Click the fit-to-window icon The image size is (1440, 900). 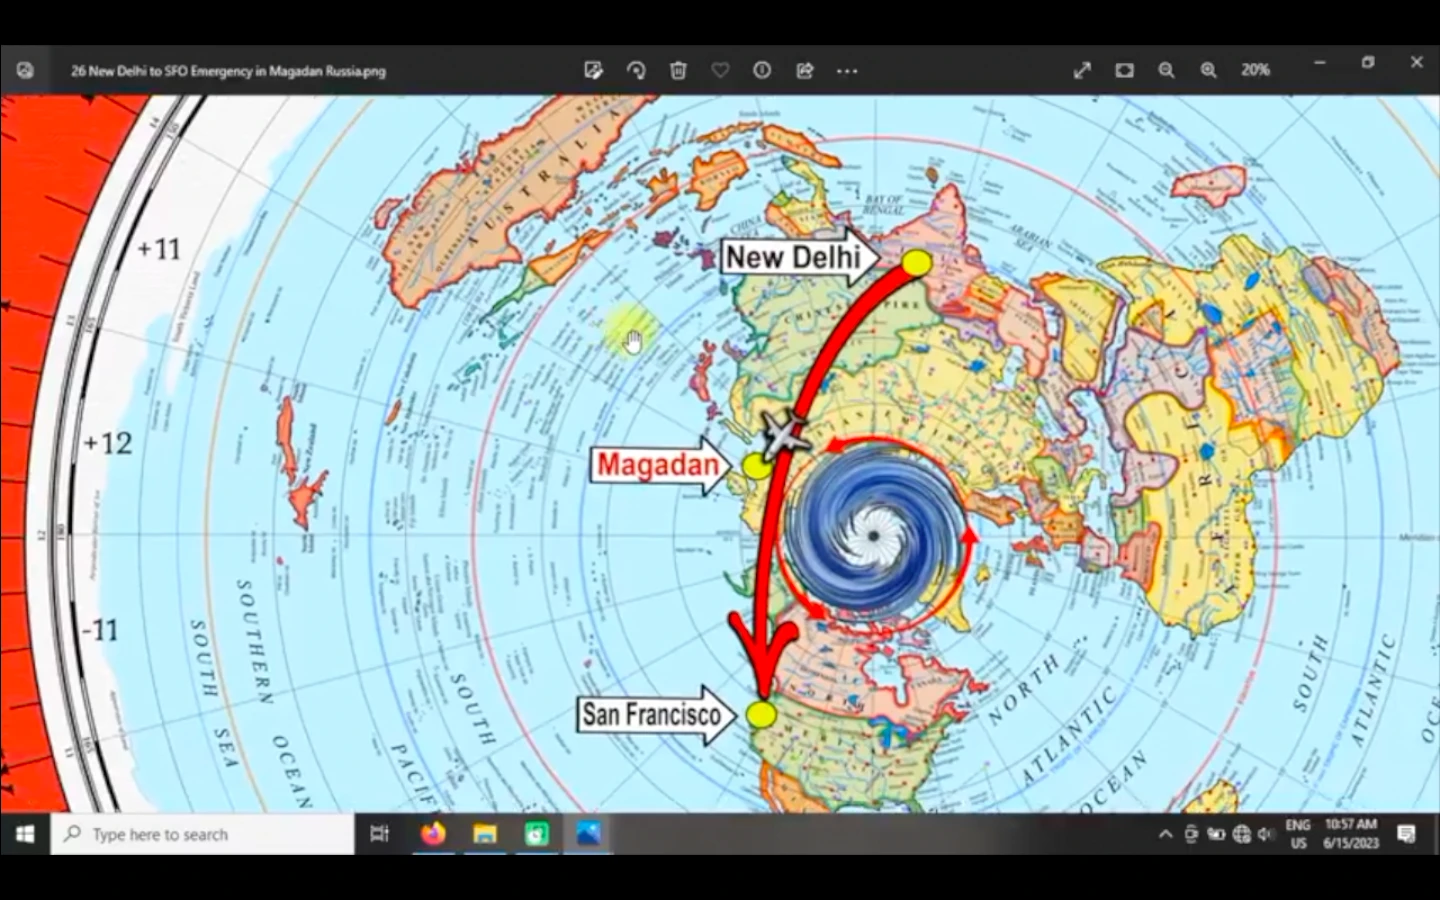tap(1124, 70)
